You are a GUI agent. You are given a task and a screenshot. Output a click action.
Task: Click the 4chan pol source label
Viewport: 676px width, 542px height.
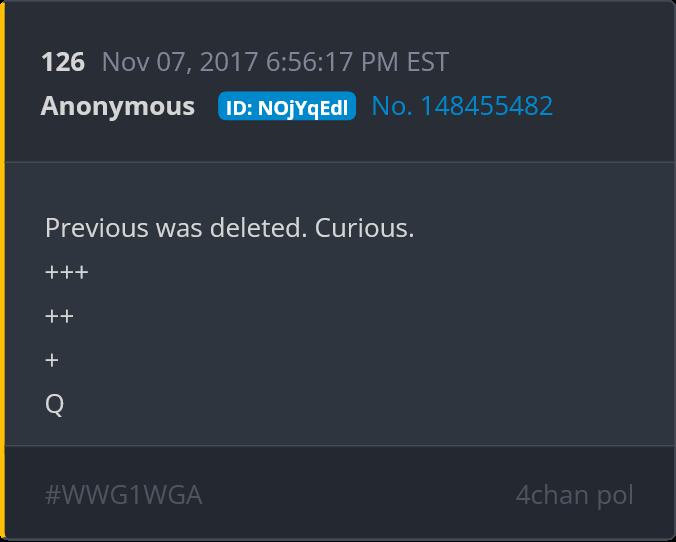click(574, 495)
